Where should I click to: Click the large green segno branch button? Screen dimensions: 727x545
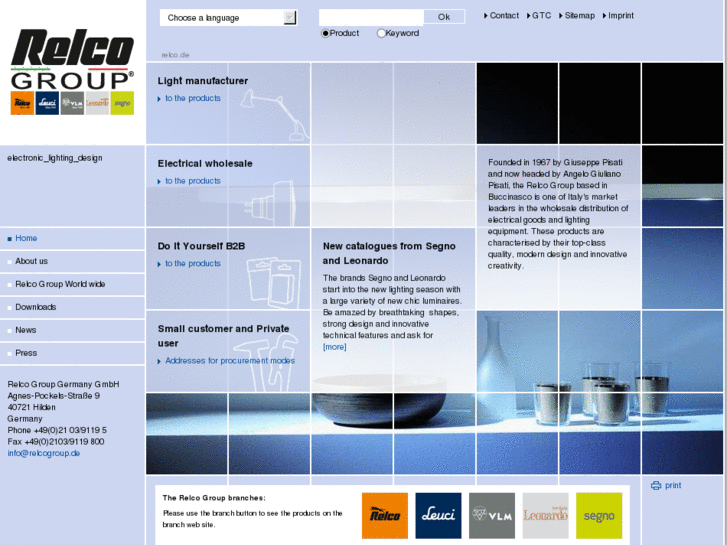[x=599, y=516]
